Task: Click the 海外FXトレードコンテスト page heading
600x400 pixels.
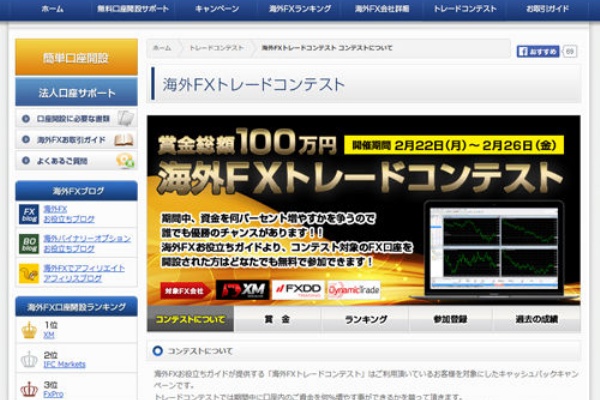Action: (x=254, y=85)
